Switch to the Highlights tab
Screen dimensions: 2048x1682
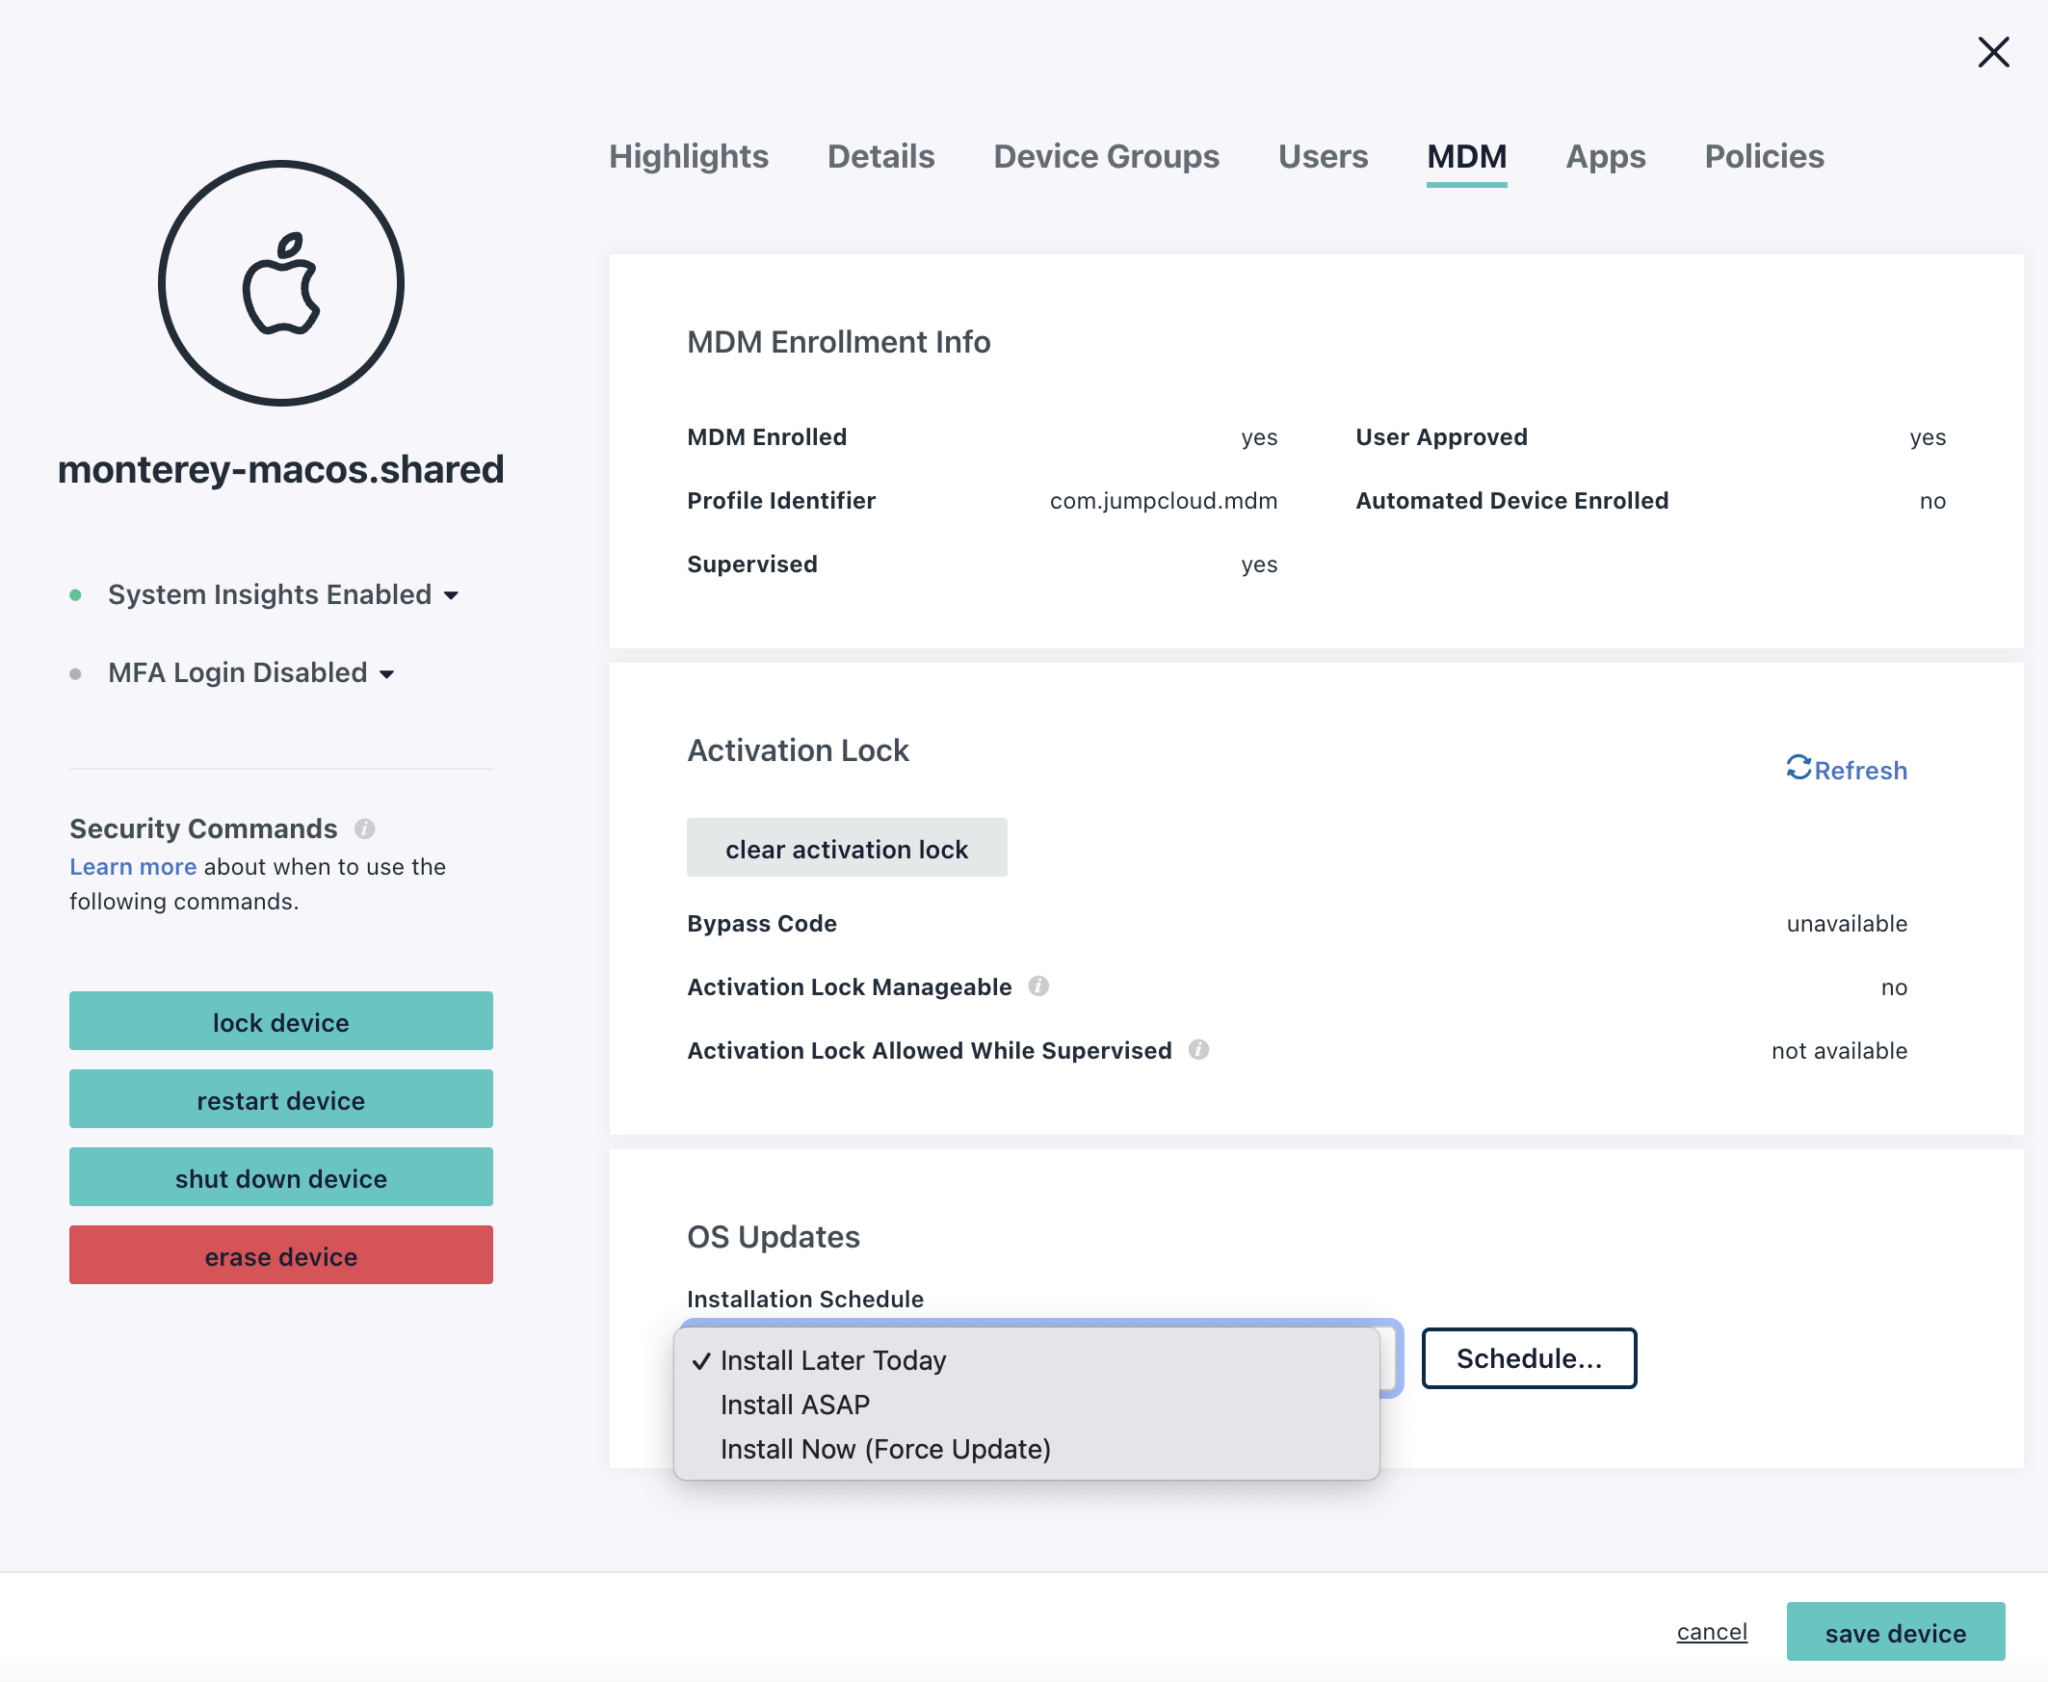pyautogui.click(x=688, y=157)
